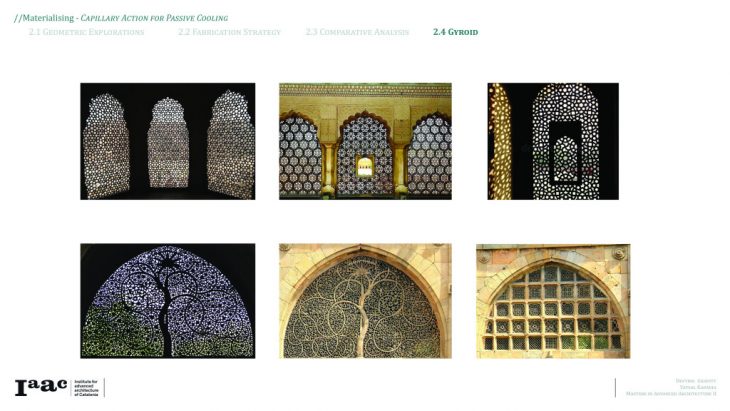Viewport: 730px width, 411px height.
Task: Select the 2.4 Gyroid section heading
Action: coord(455,33)
